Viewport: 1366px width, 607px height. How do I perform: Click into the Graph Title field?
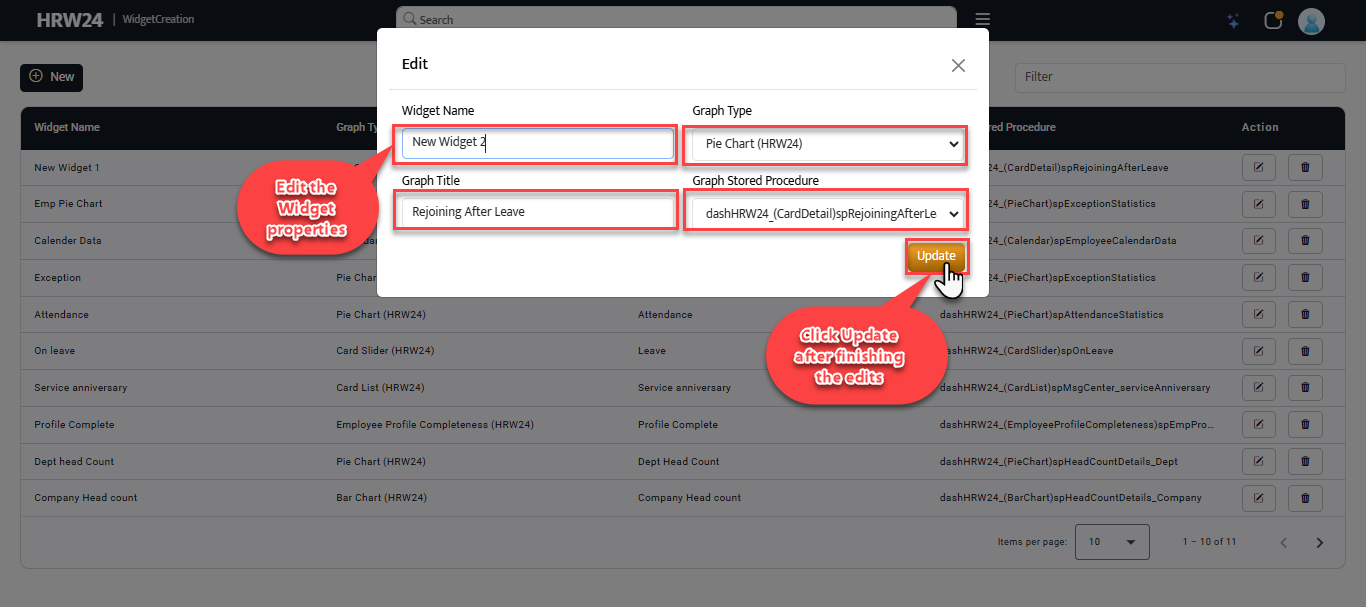537,212
